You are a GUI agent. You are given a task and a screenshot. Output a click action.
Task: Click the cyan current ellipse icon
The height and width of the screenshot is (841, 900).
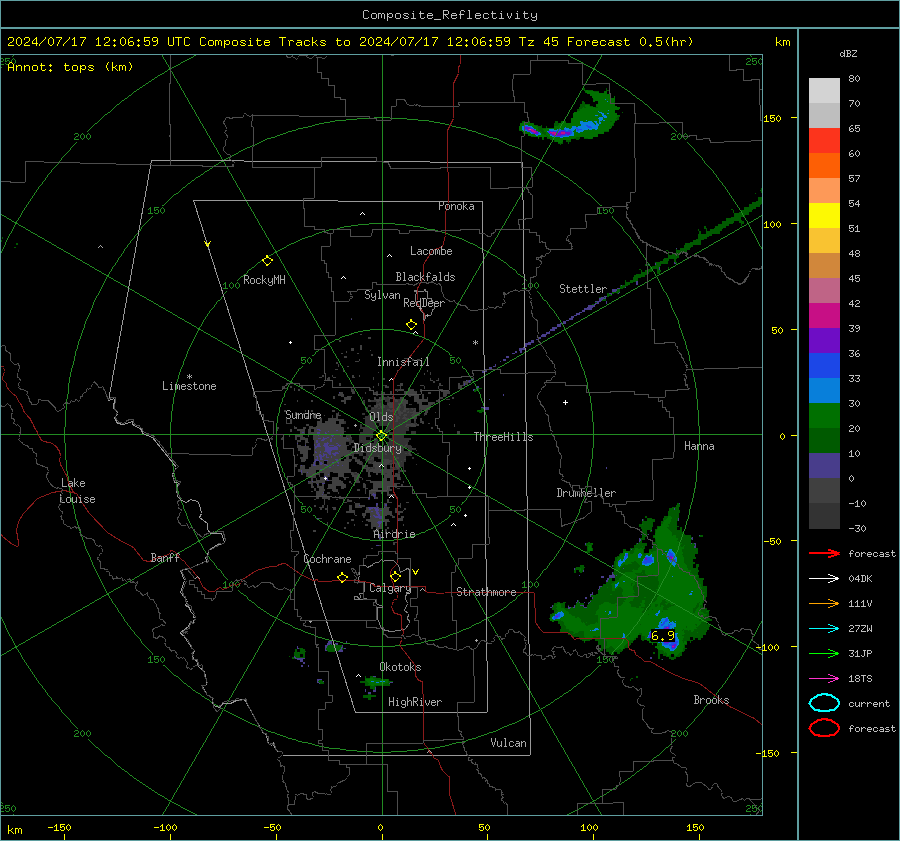pos(824,703)
